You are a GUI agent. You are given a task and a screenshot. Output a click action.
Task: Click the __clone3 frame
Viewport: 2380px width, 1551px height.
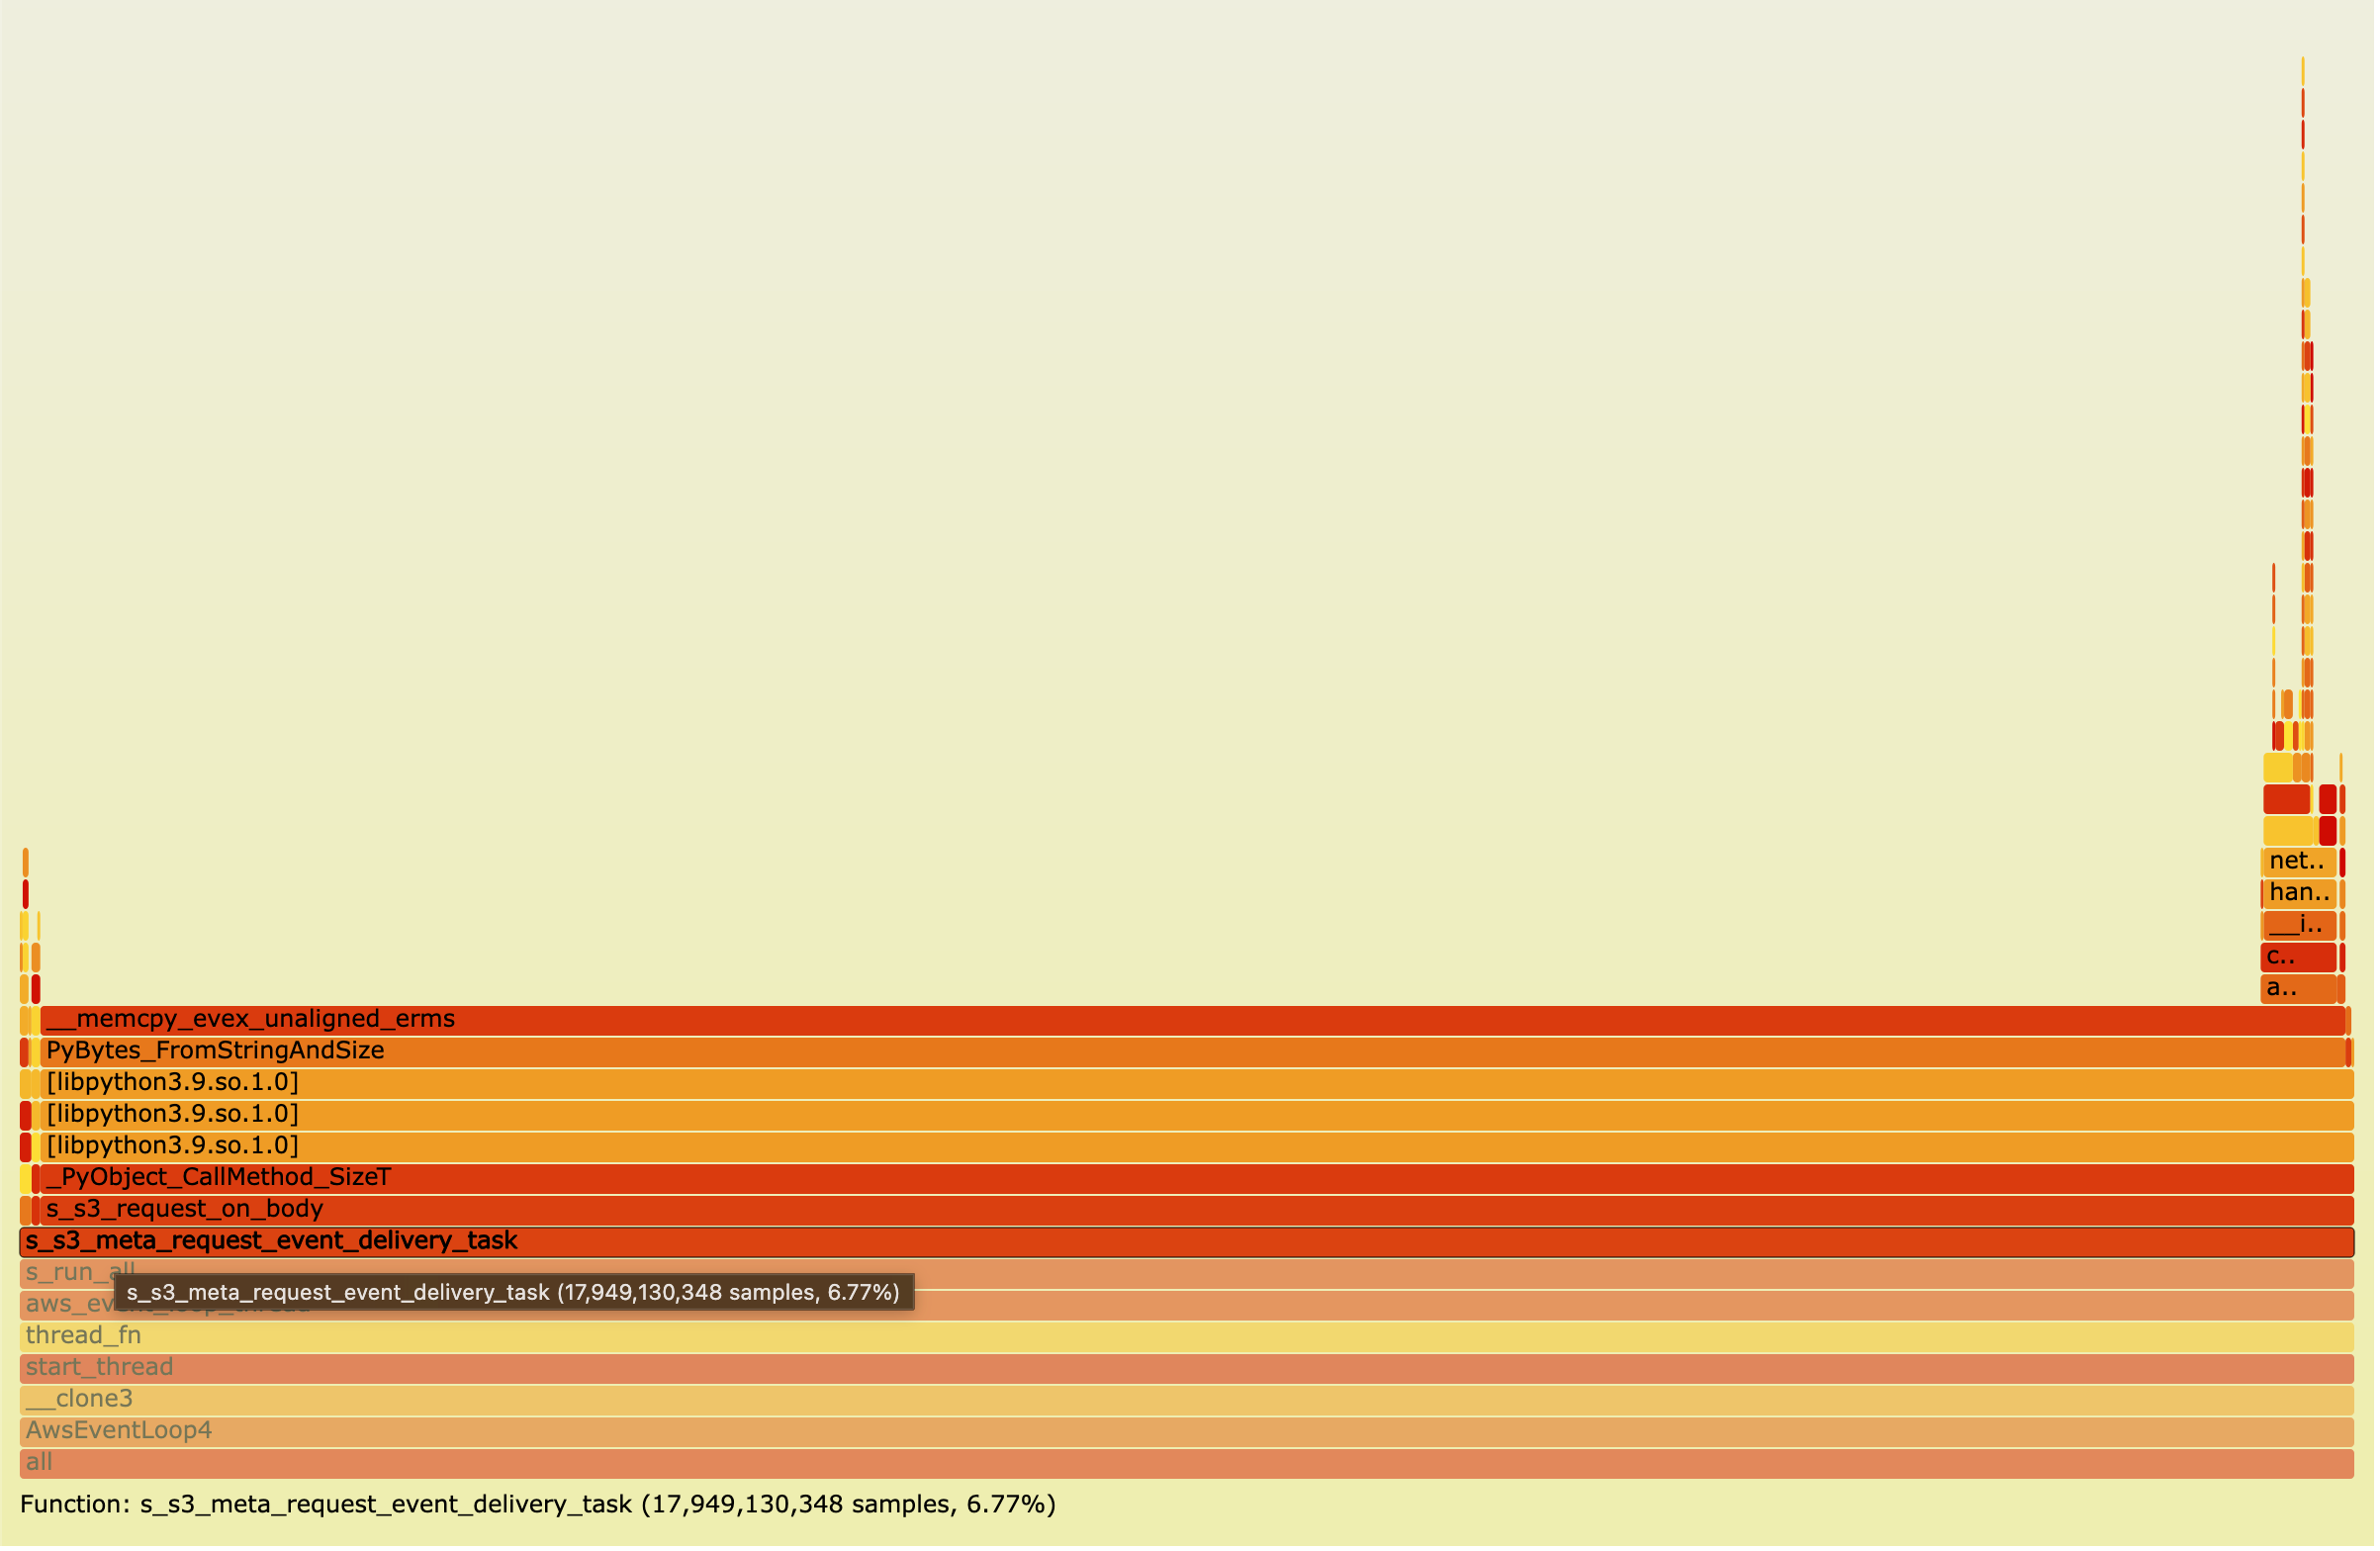pyautogui.click(x=1200, y=1398)
